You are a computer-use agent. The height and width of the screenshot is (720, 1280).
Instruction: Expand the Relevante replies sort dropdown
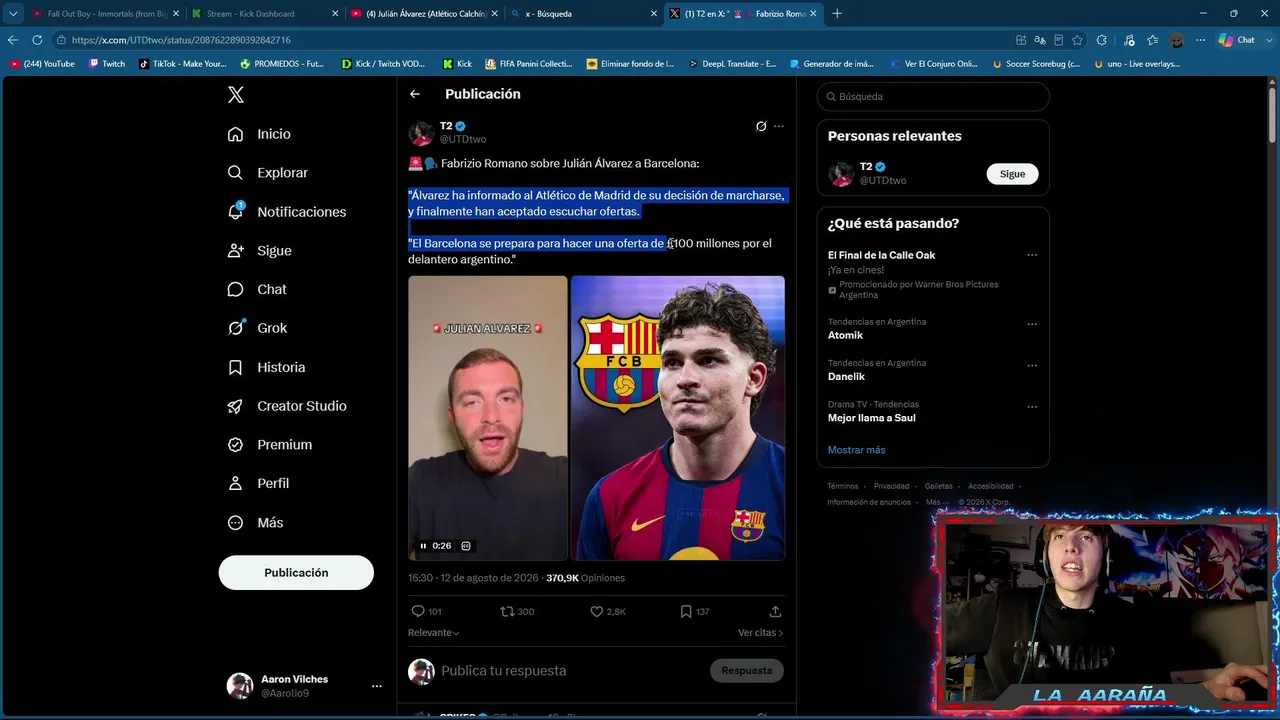pyautogui.click(x=434, y=633)
